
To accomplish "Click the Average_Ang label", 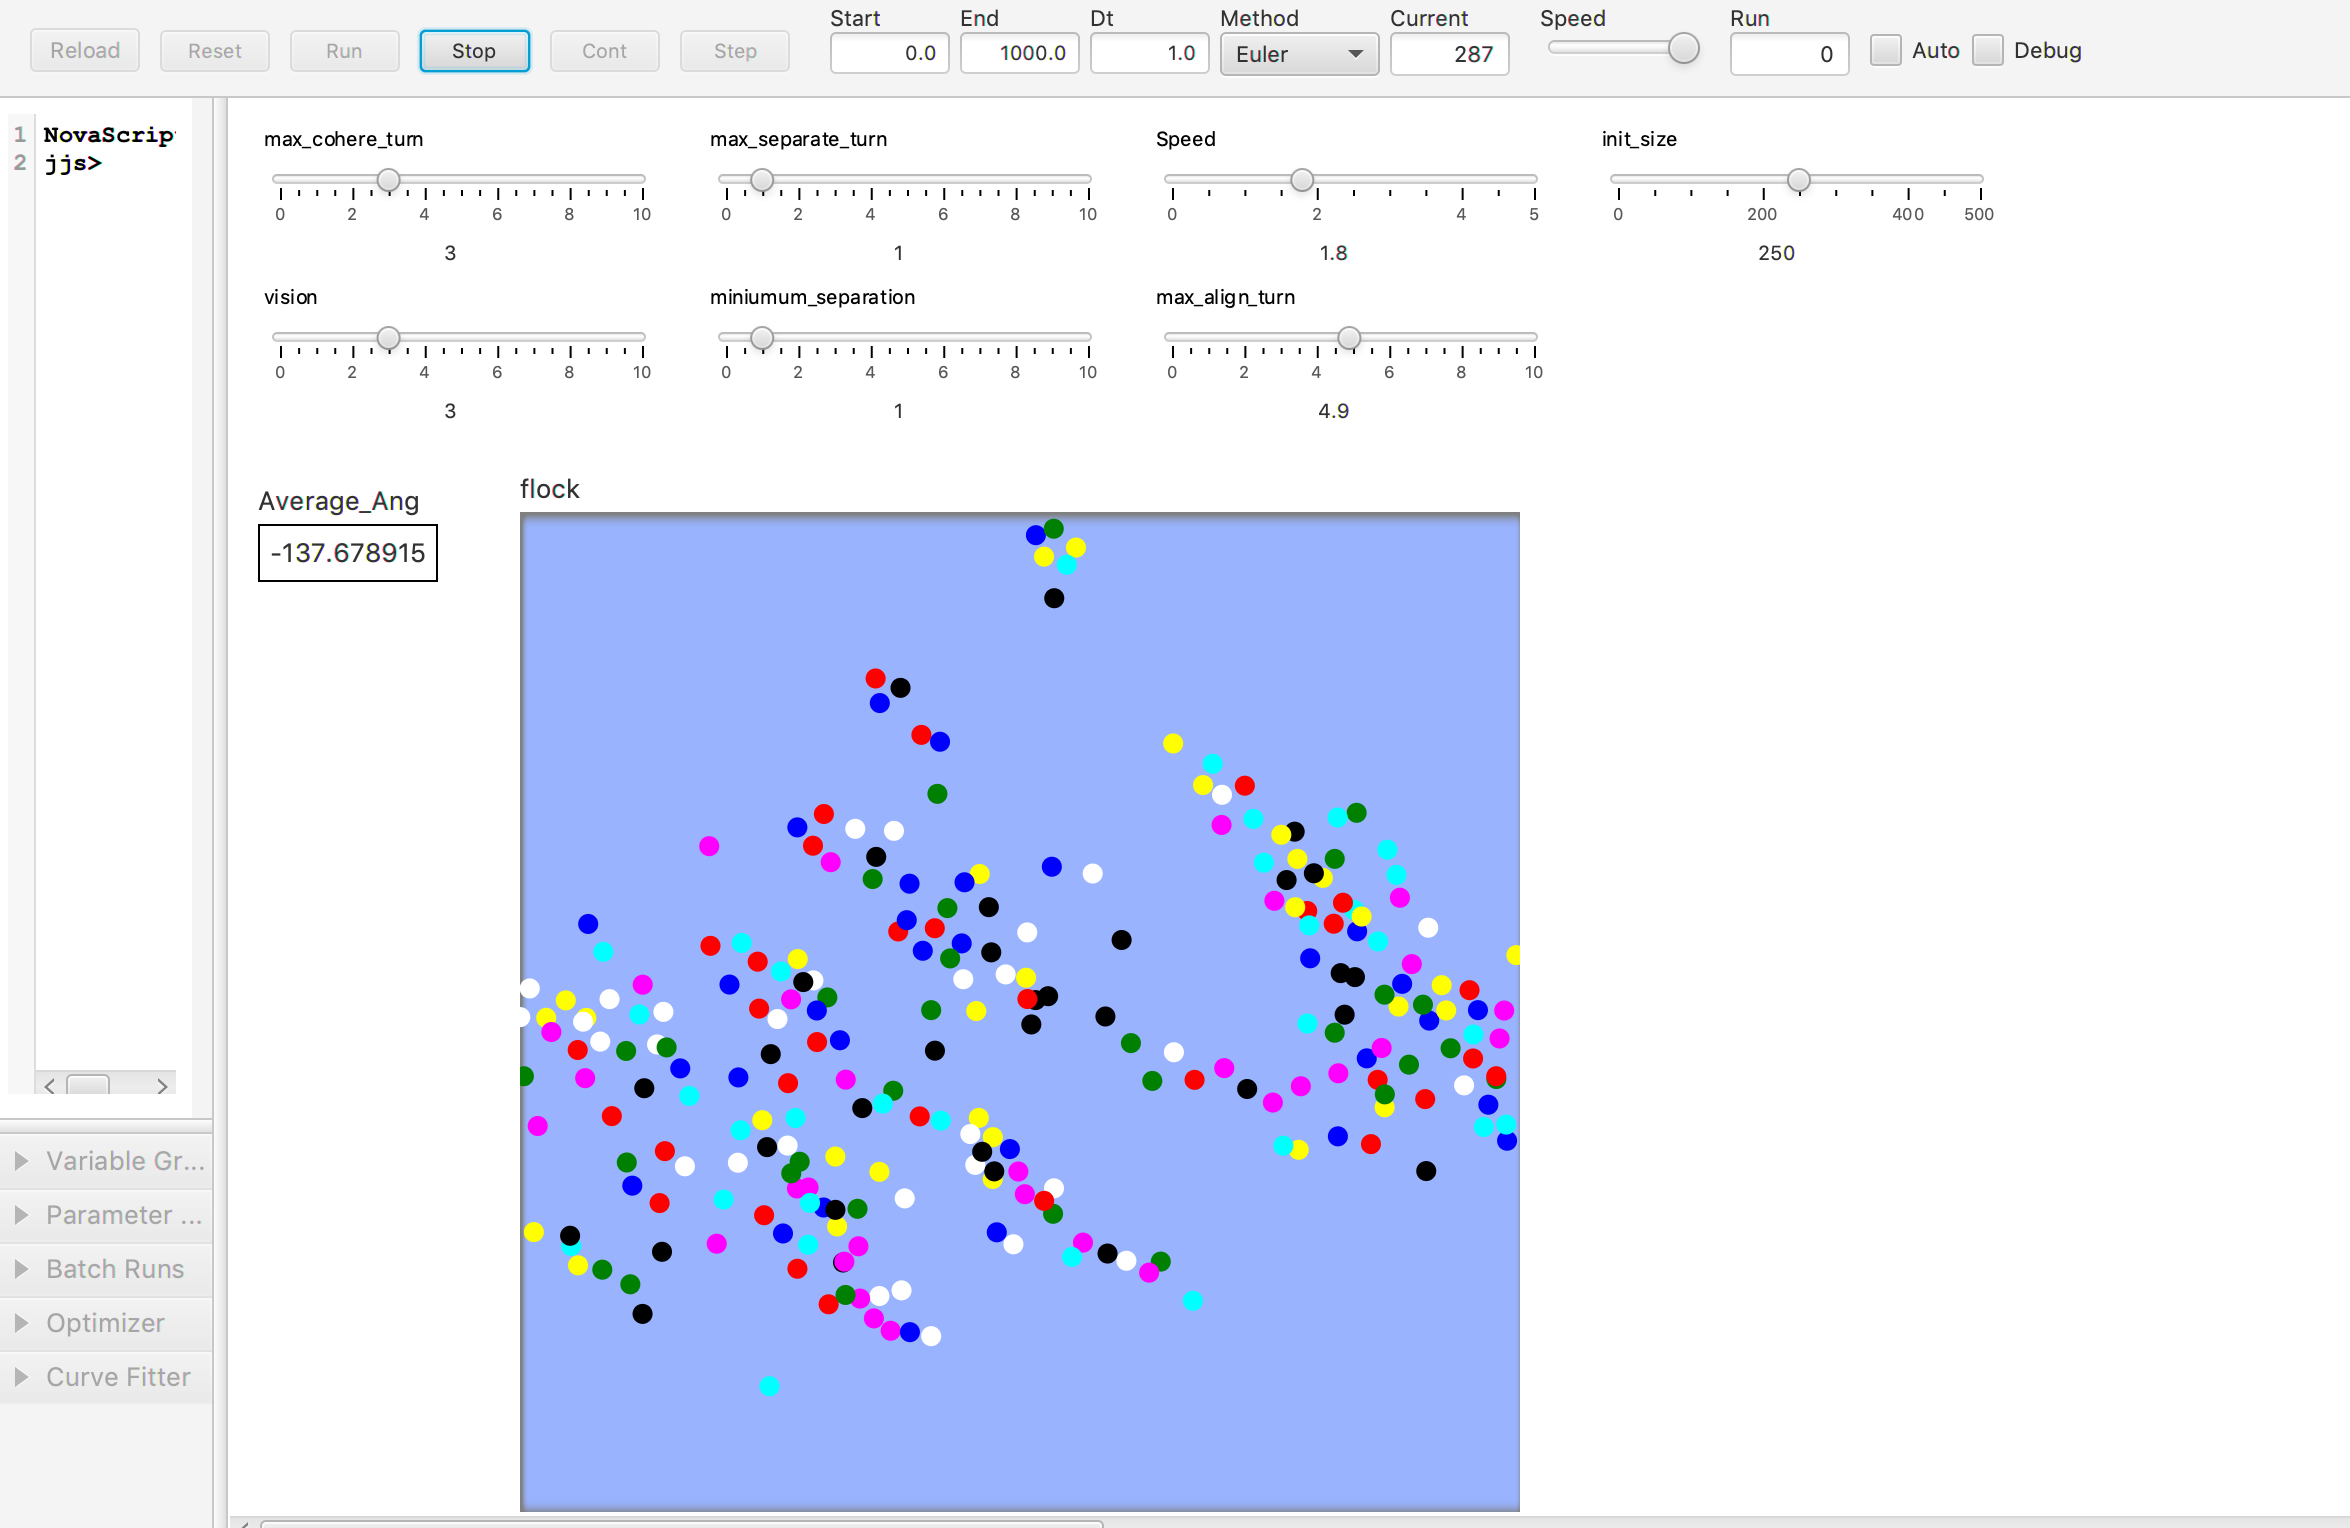I will tap(338, 501).
